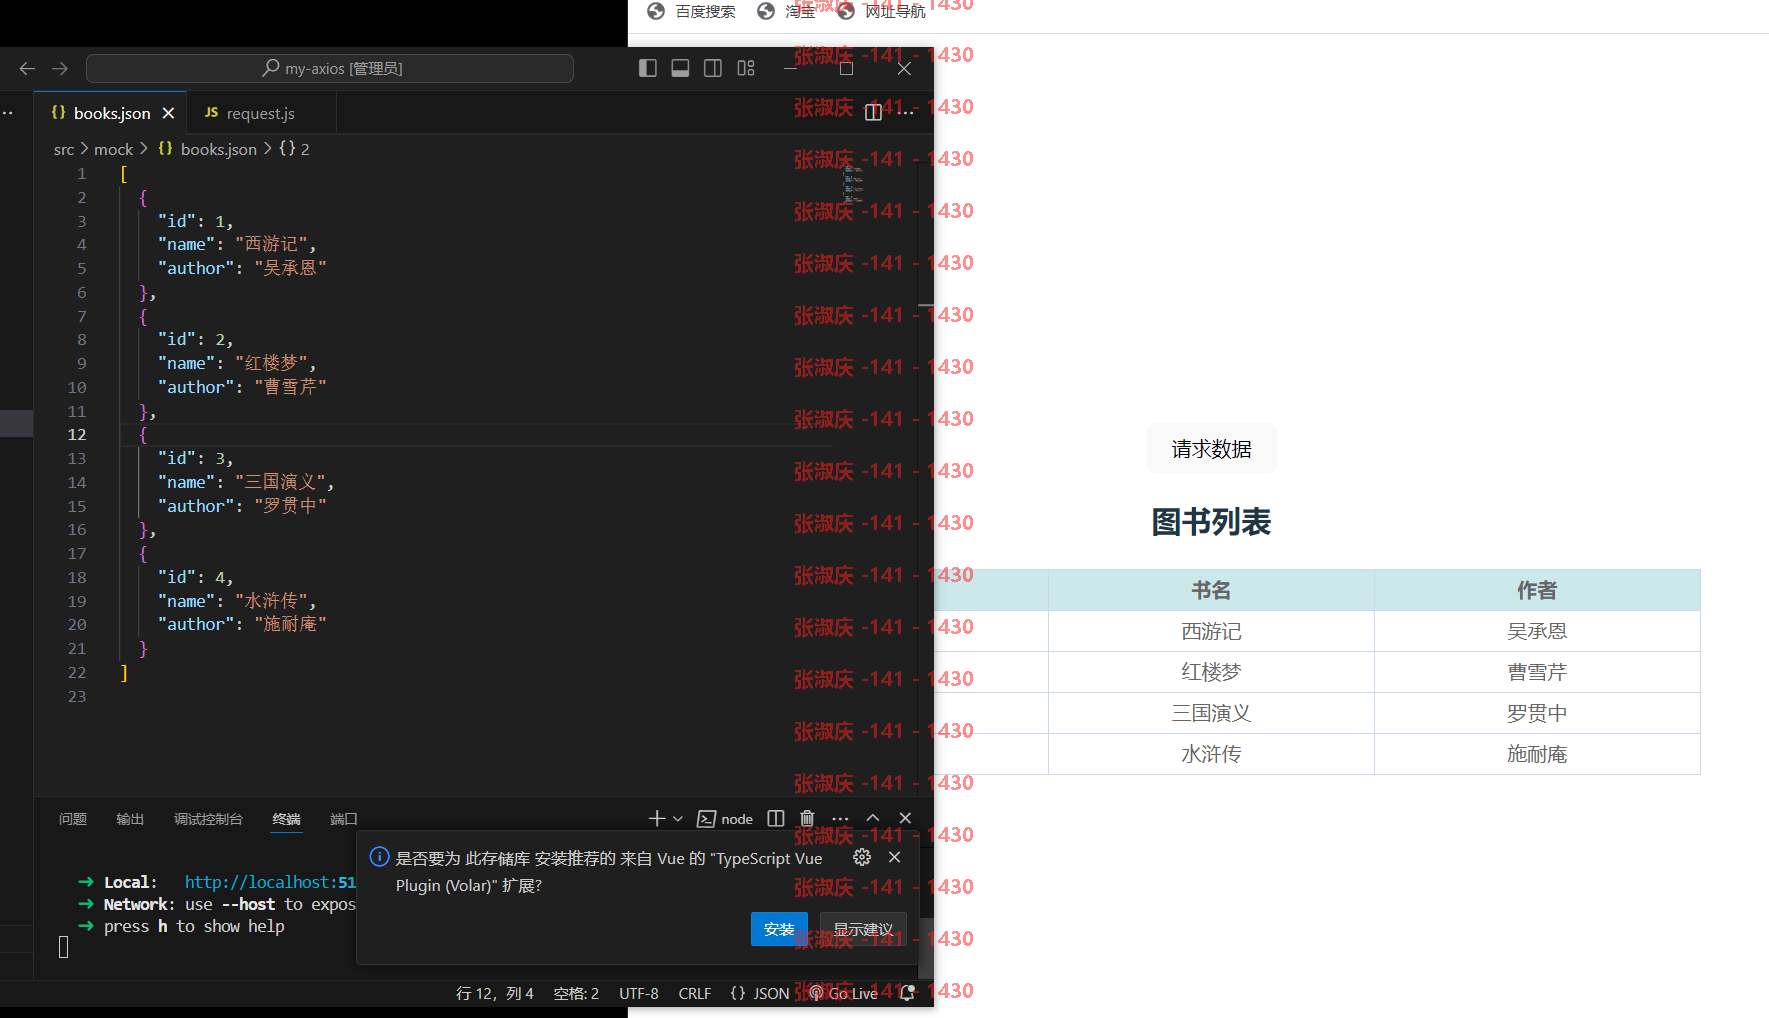Go back with the left arrow in VS Code

click(x=27, y=68)
